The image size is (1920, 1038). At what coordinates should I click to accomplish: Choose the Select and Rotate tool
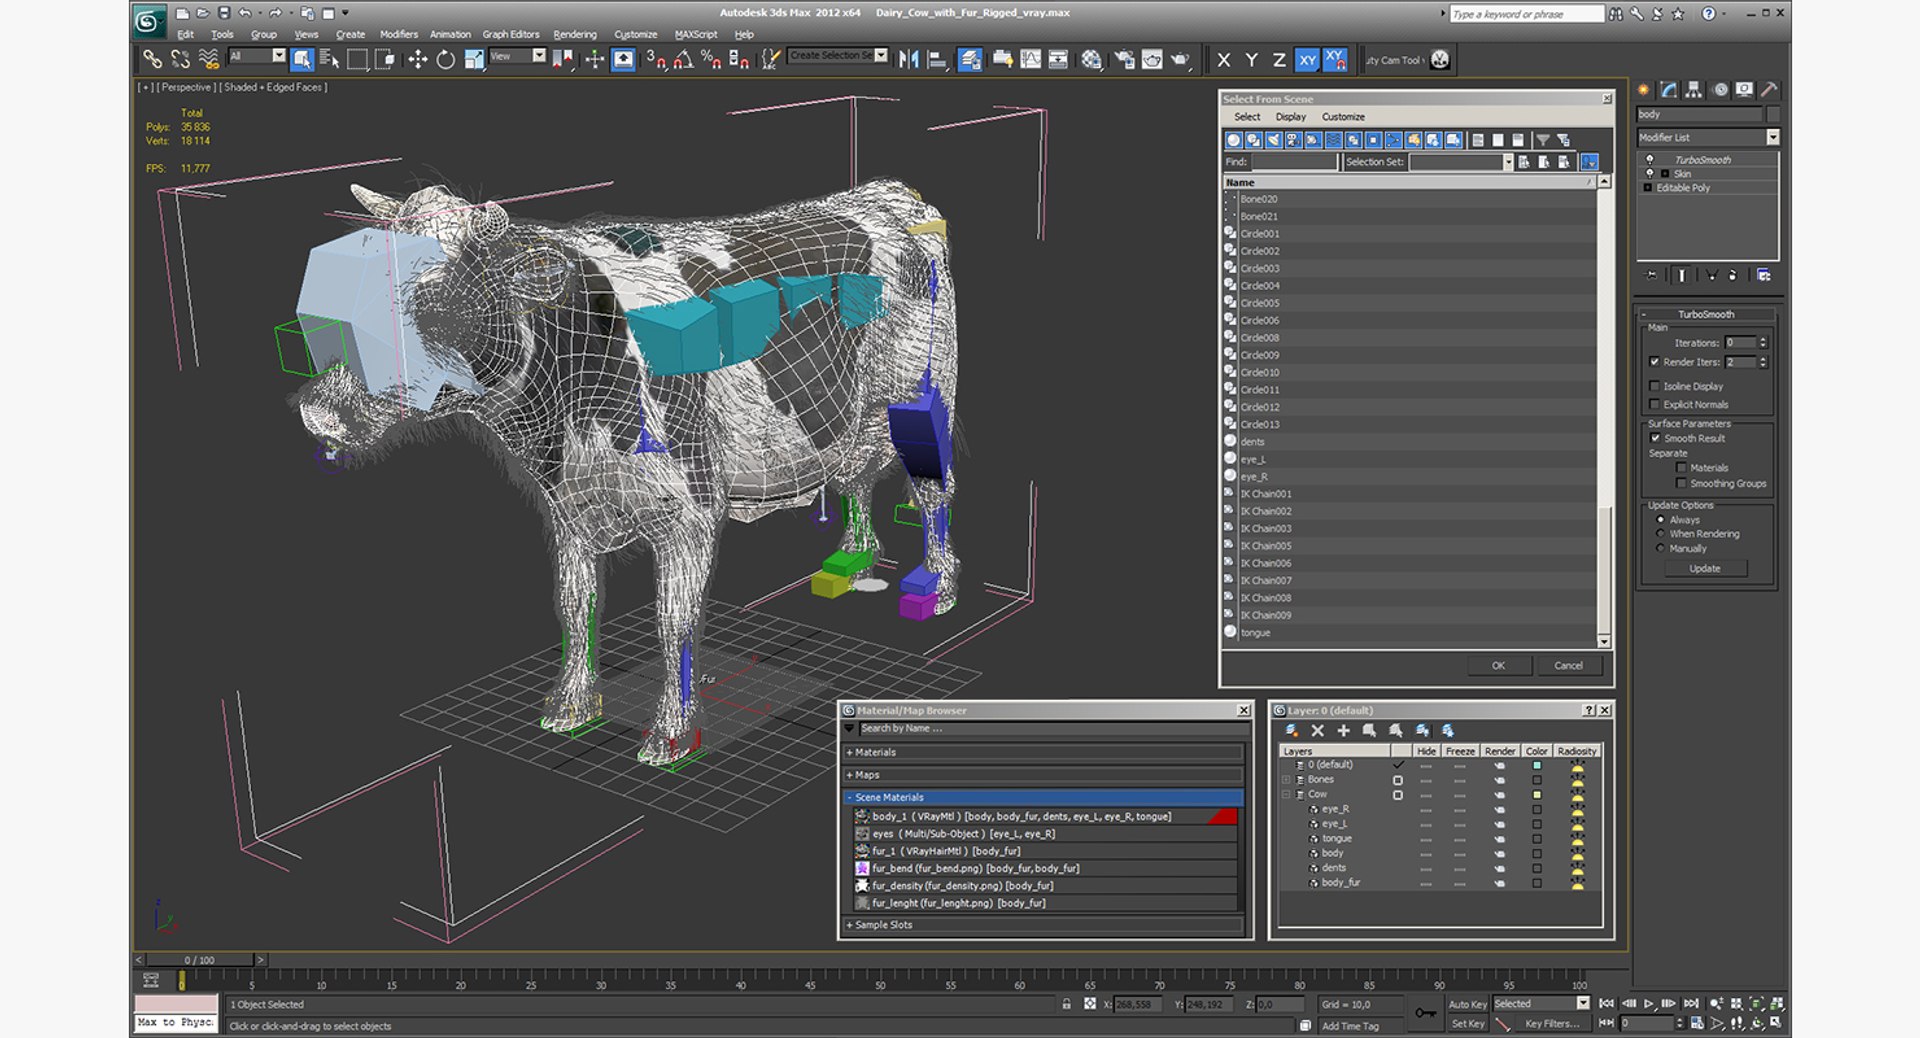point(445,59)
